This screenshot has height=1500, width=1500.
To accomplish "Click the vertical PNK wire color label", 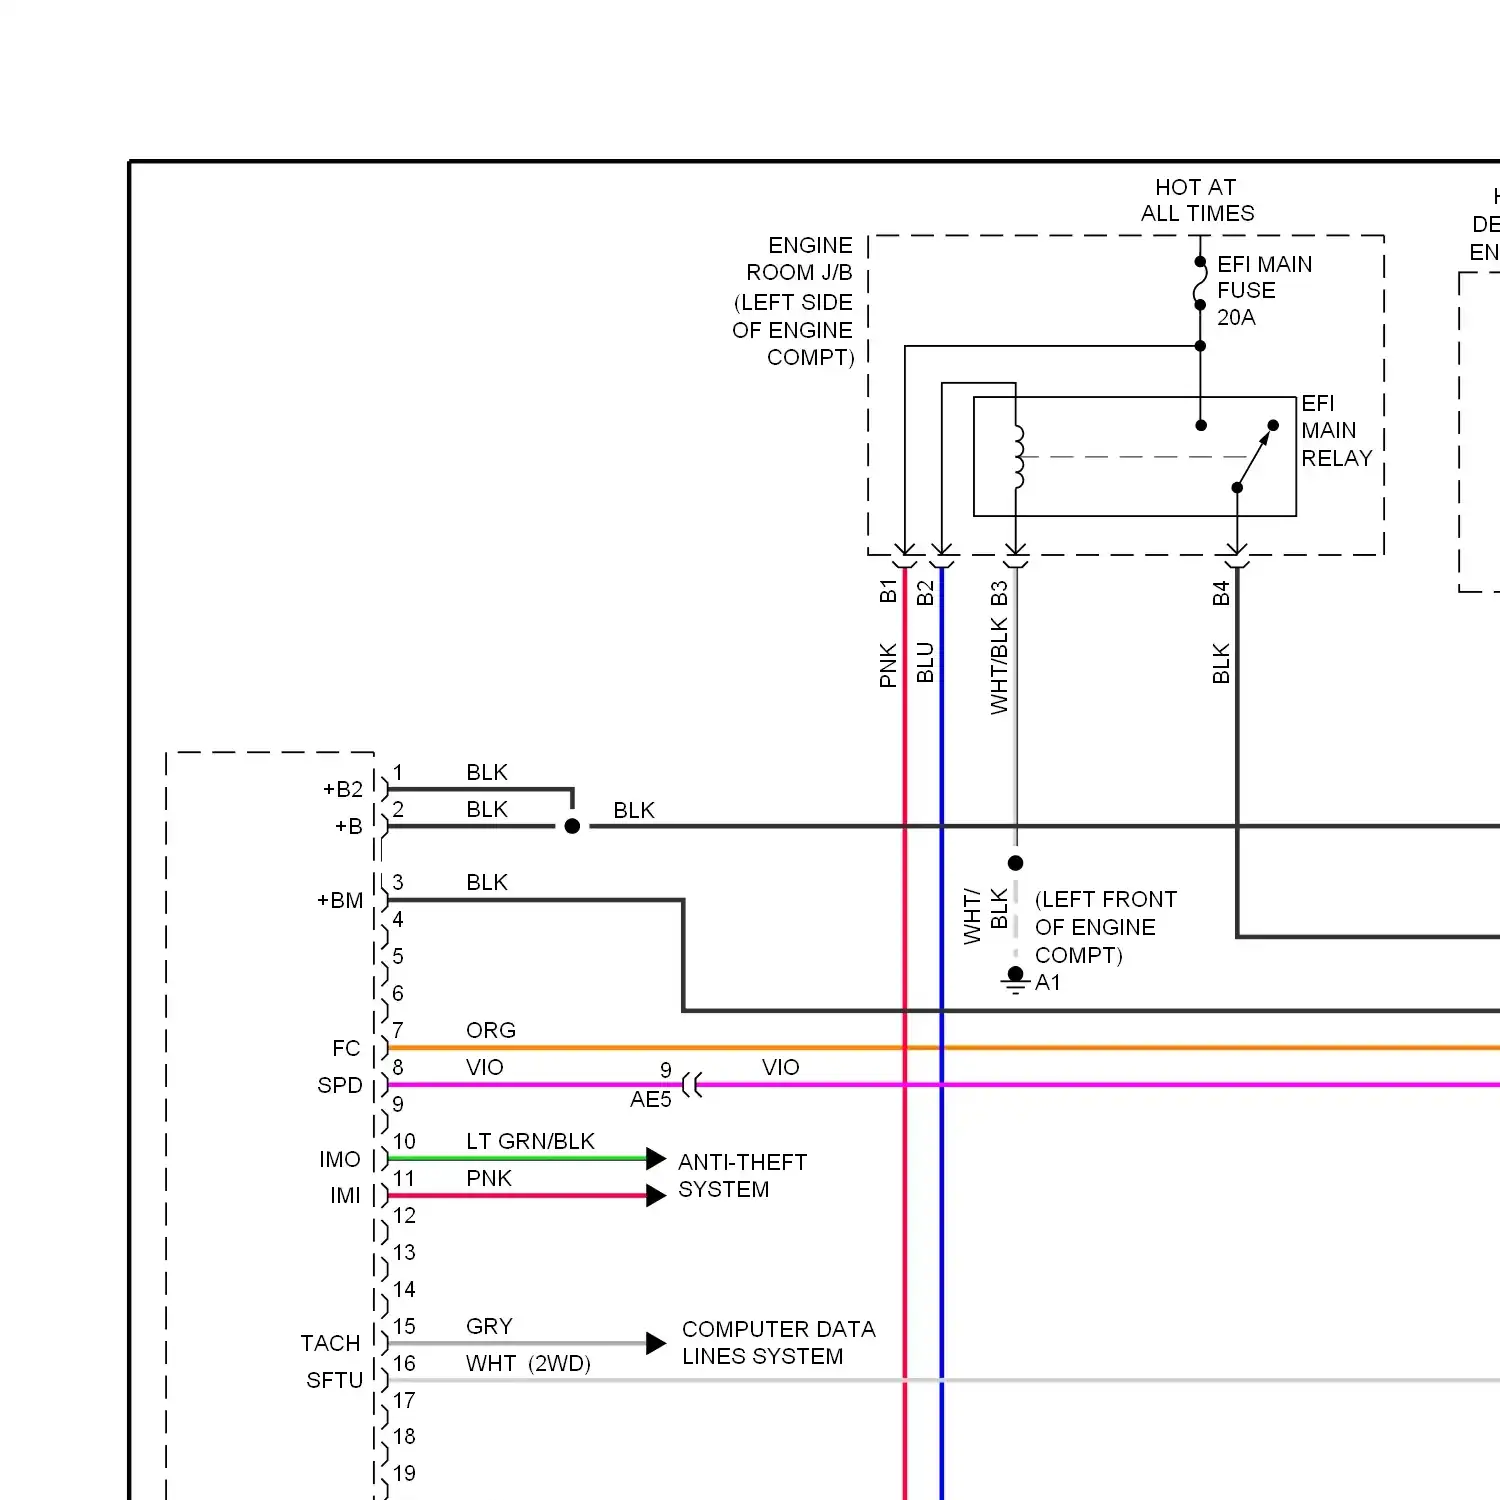I will (x=888, y=665).
